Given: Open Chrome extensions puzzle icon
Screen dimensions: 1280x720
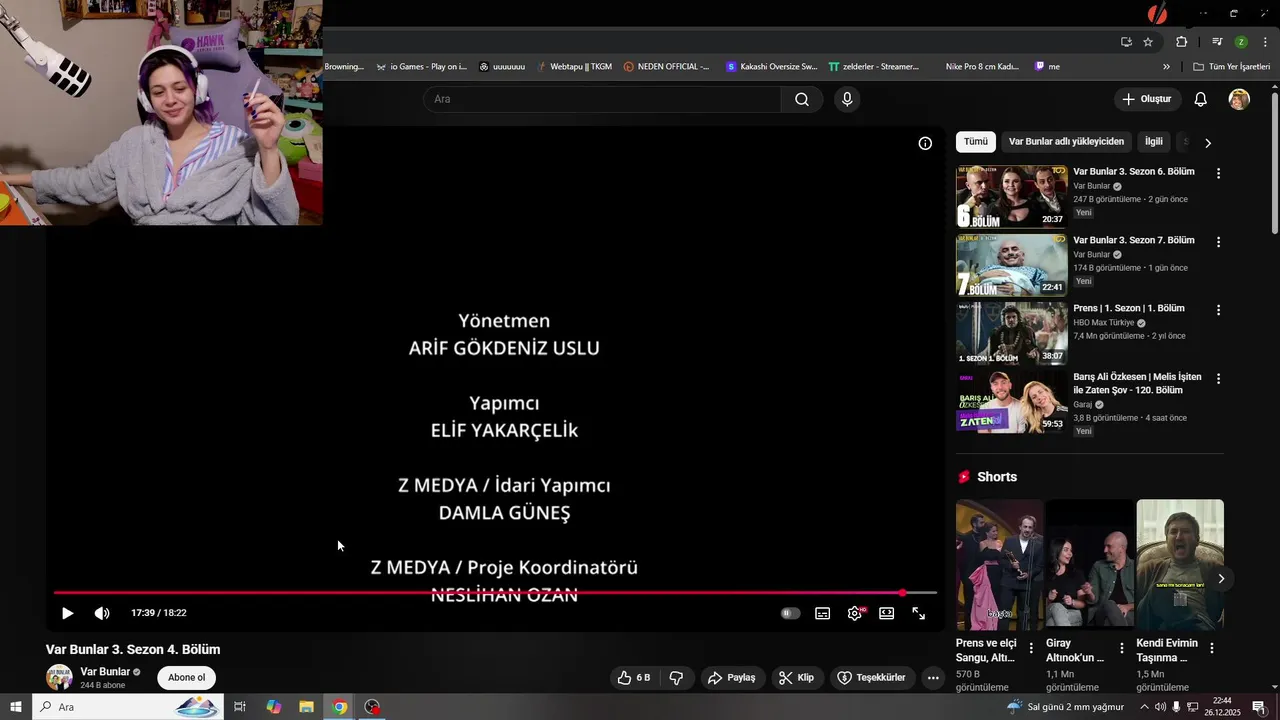Looking at the screenshot, I should pos(1181,42).
